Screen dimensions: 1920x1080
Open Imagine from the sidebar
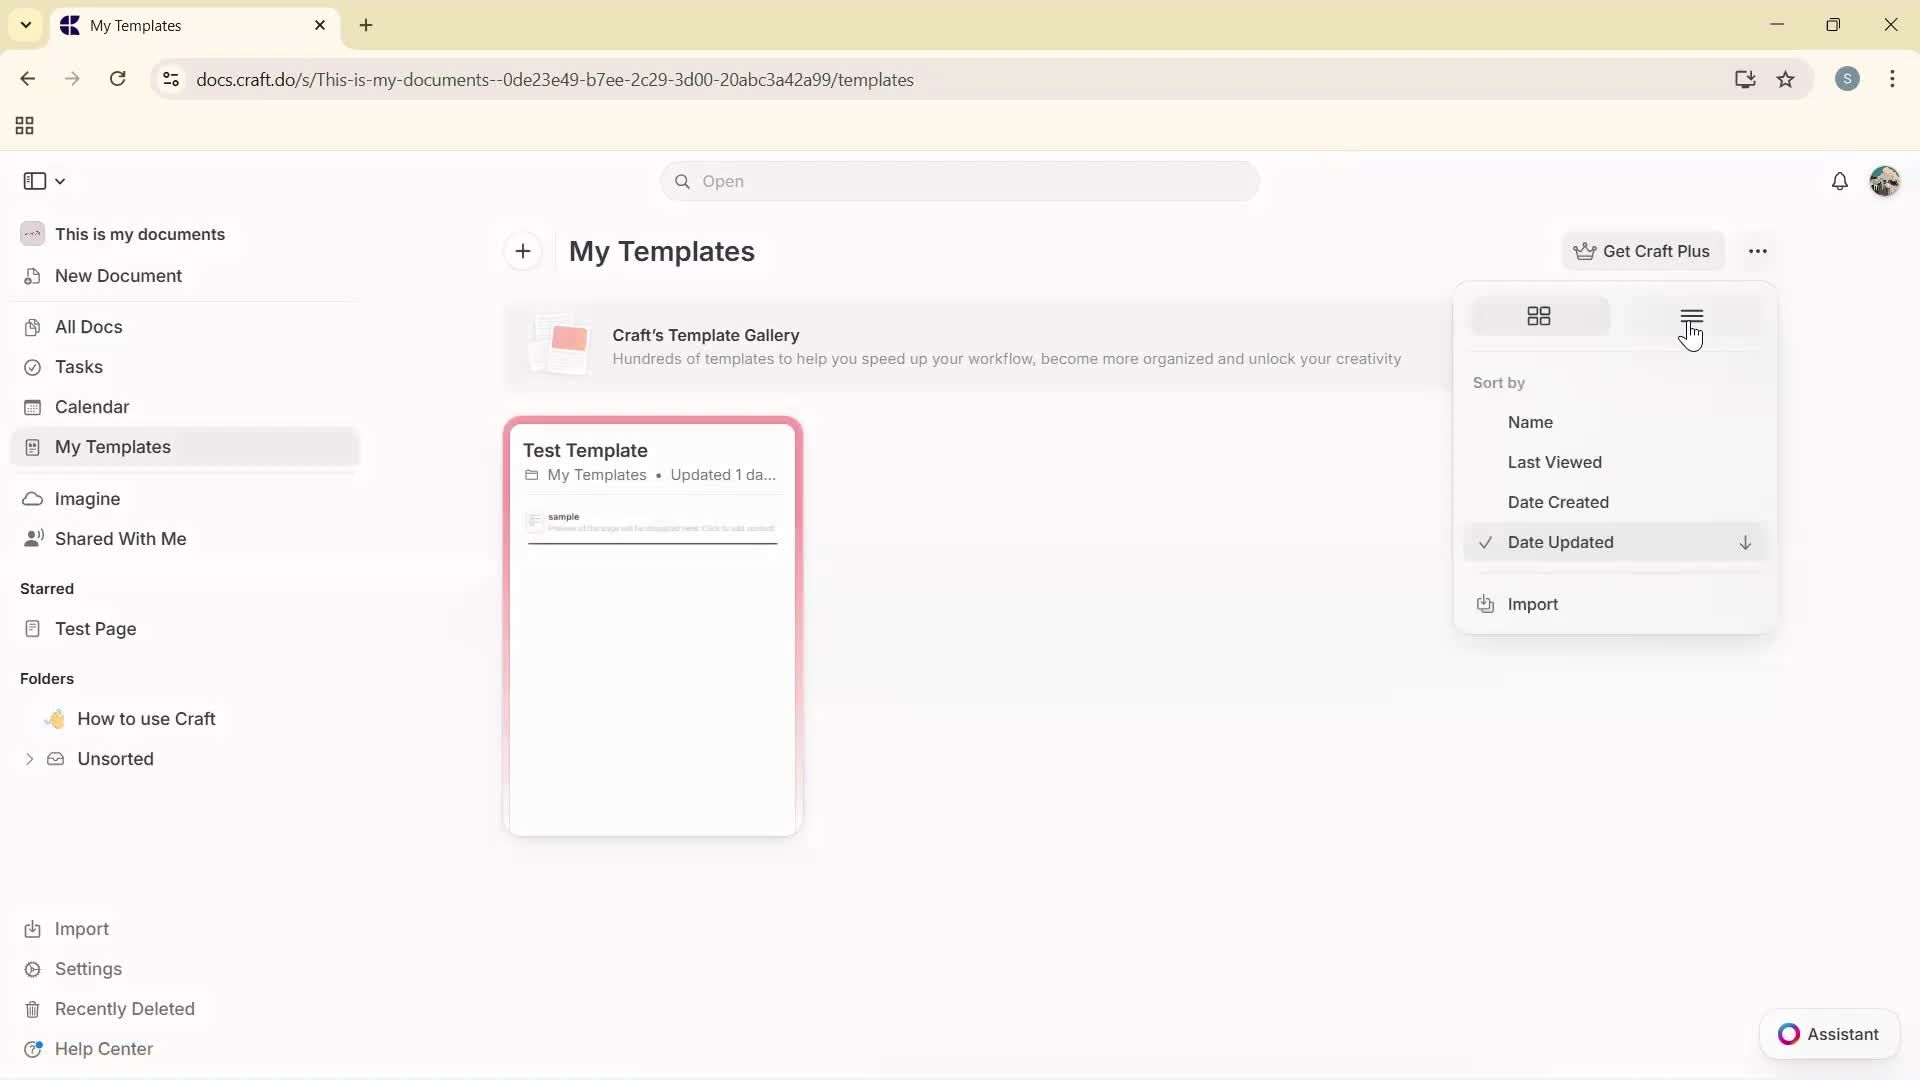87,499
